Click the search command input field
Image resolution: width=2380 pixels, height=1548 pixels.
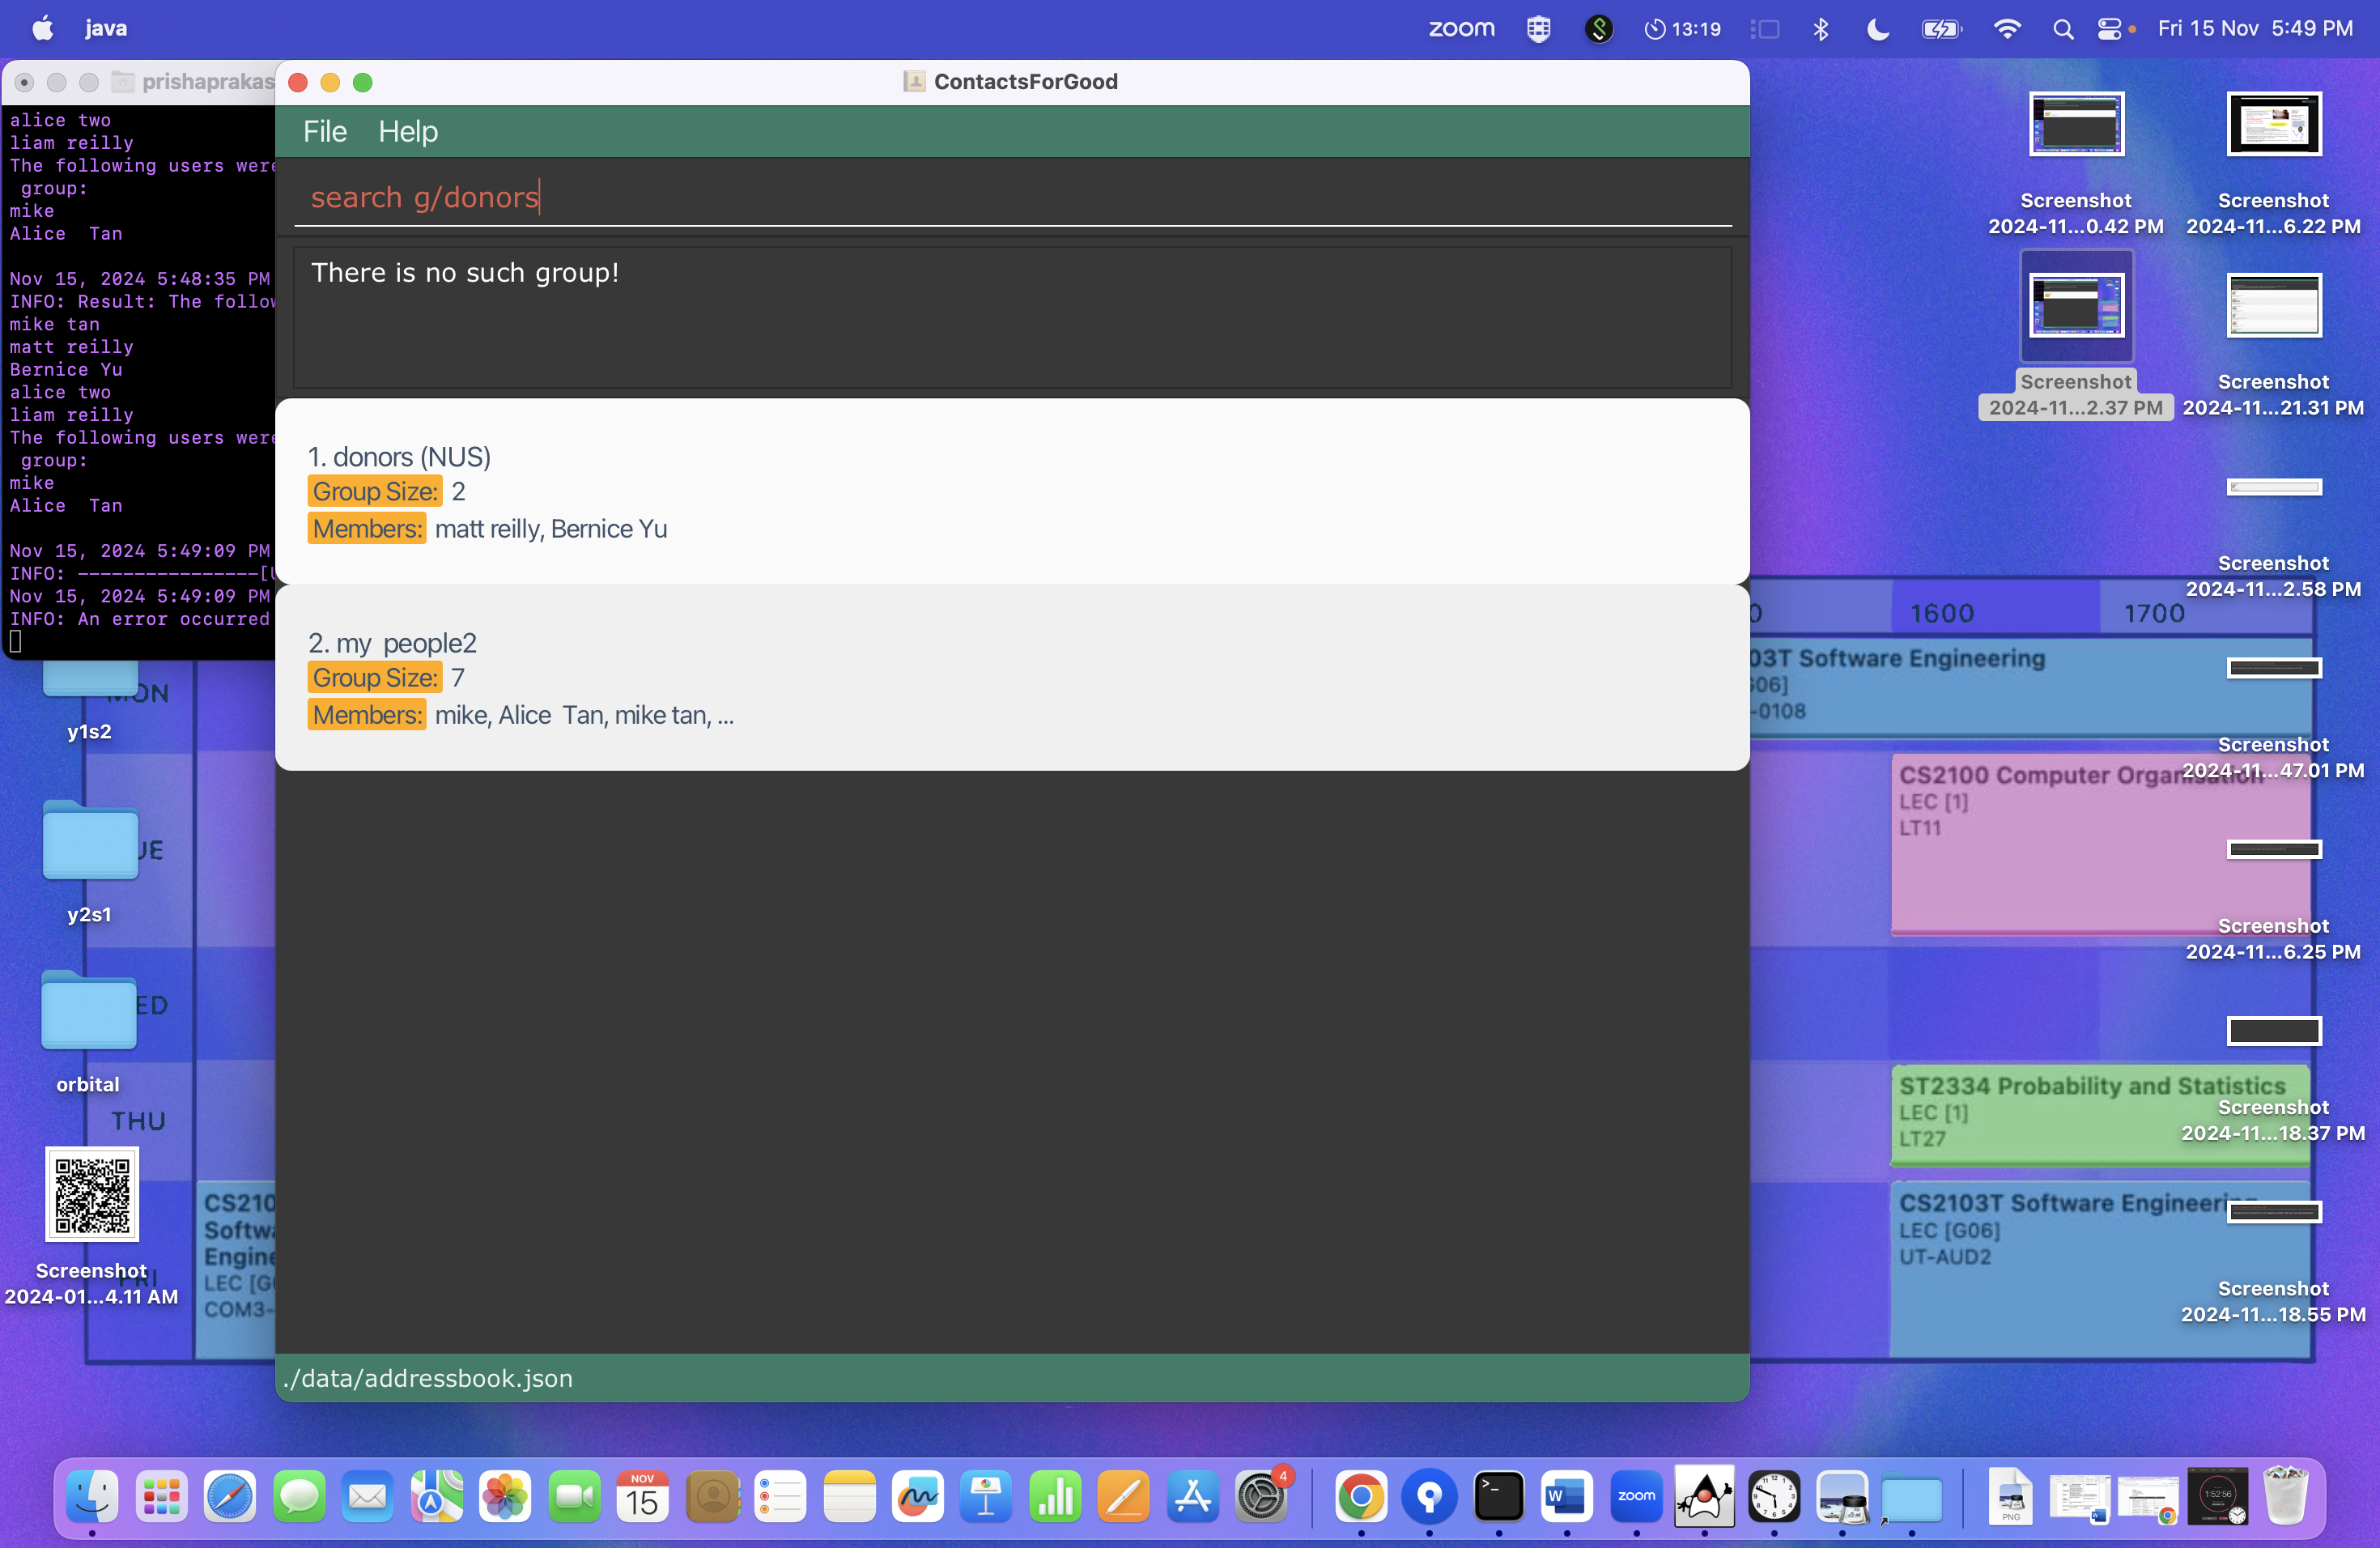pyautogui.click(x=1010, y=197)
